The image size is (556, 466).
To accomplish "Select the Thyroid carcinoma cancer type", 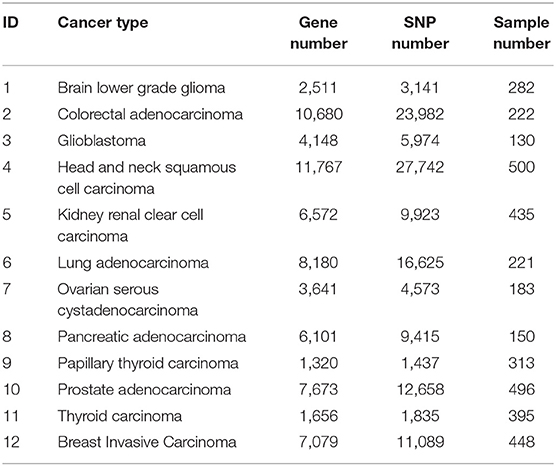I will pos(119,416).
